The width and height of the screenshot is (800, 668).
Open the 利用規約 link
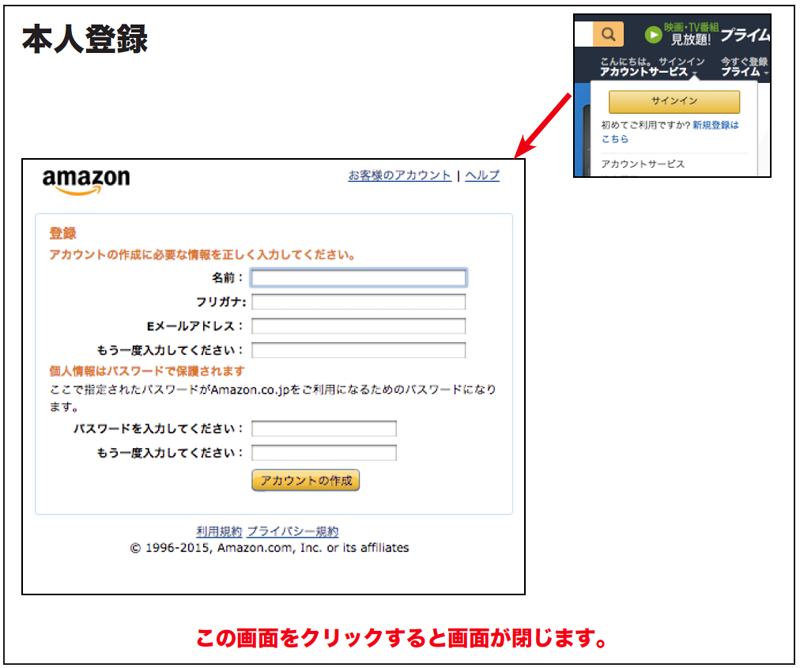pos(219,531)
